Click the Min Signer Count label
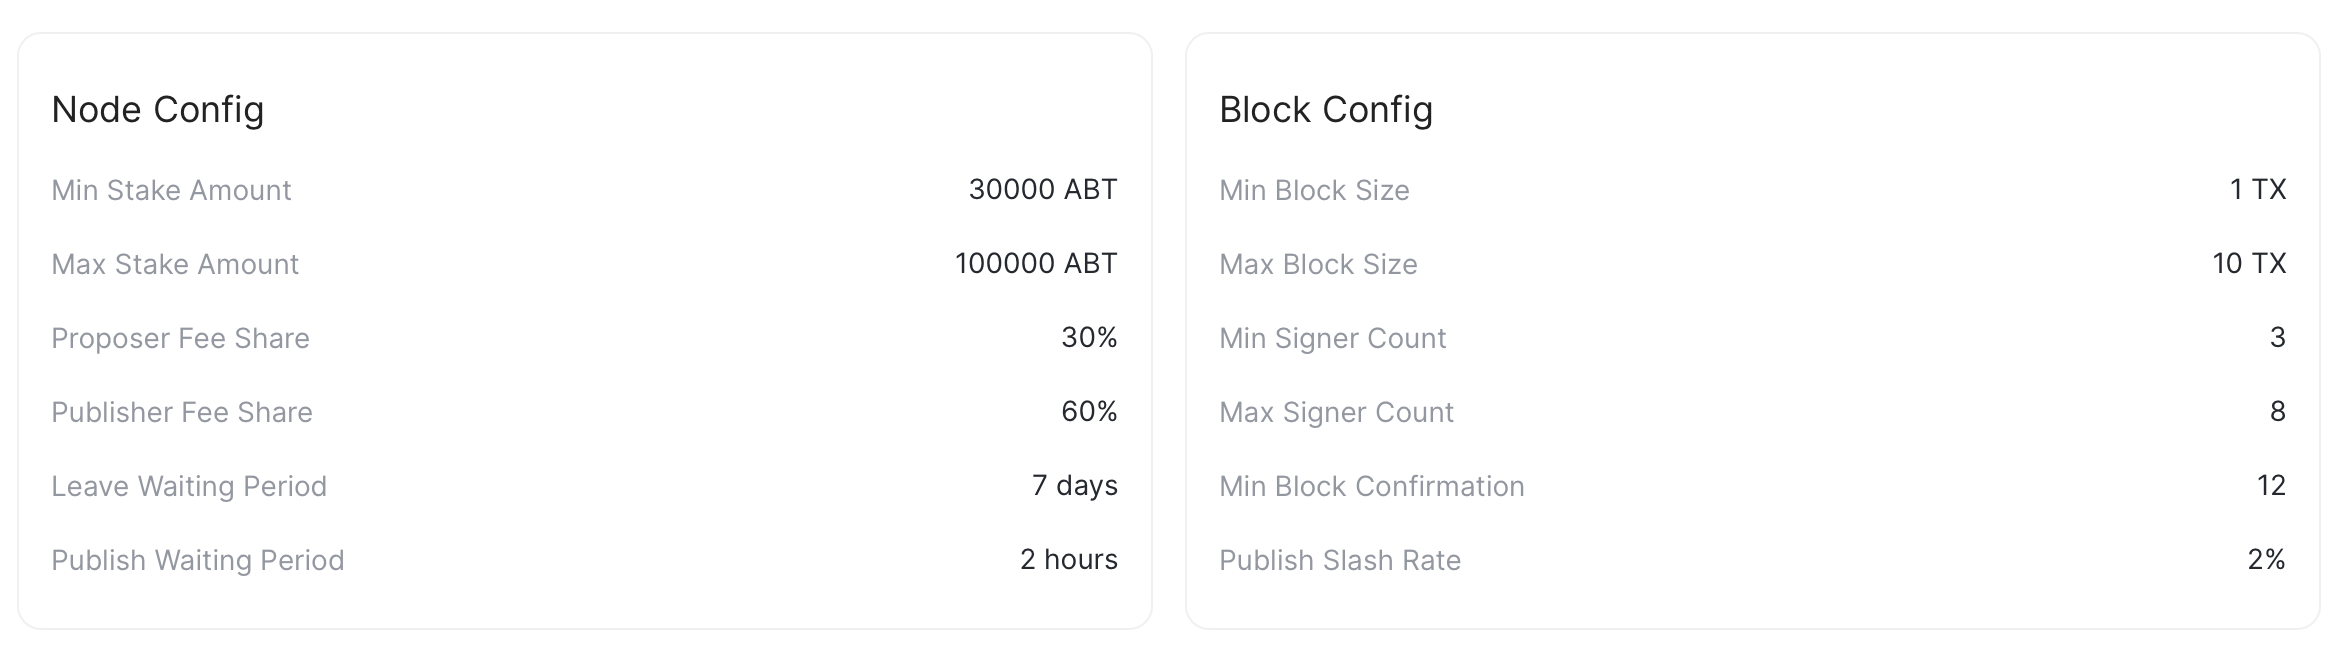Viewport: 2340px width, 664px height. point(1333,338)
